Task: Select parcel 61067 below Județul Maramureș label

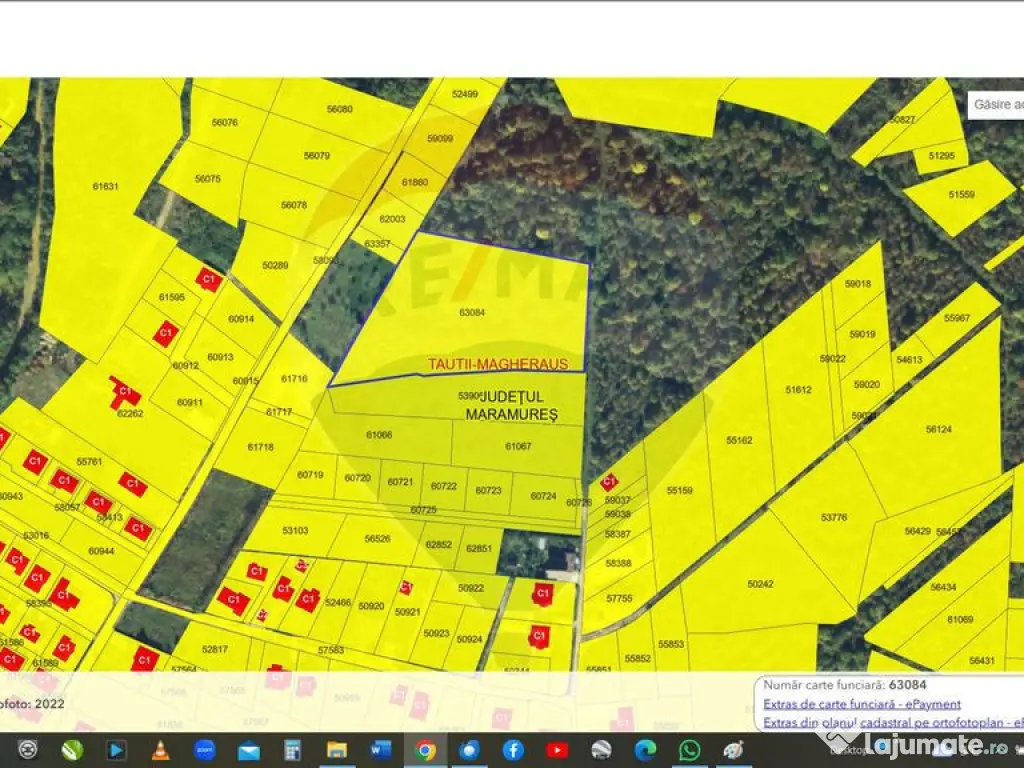Action: click(518, 446)
